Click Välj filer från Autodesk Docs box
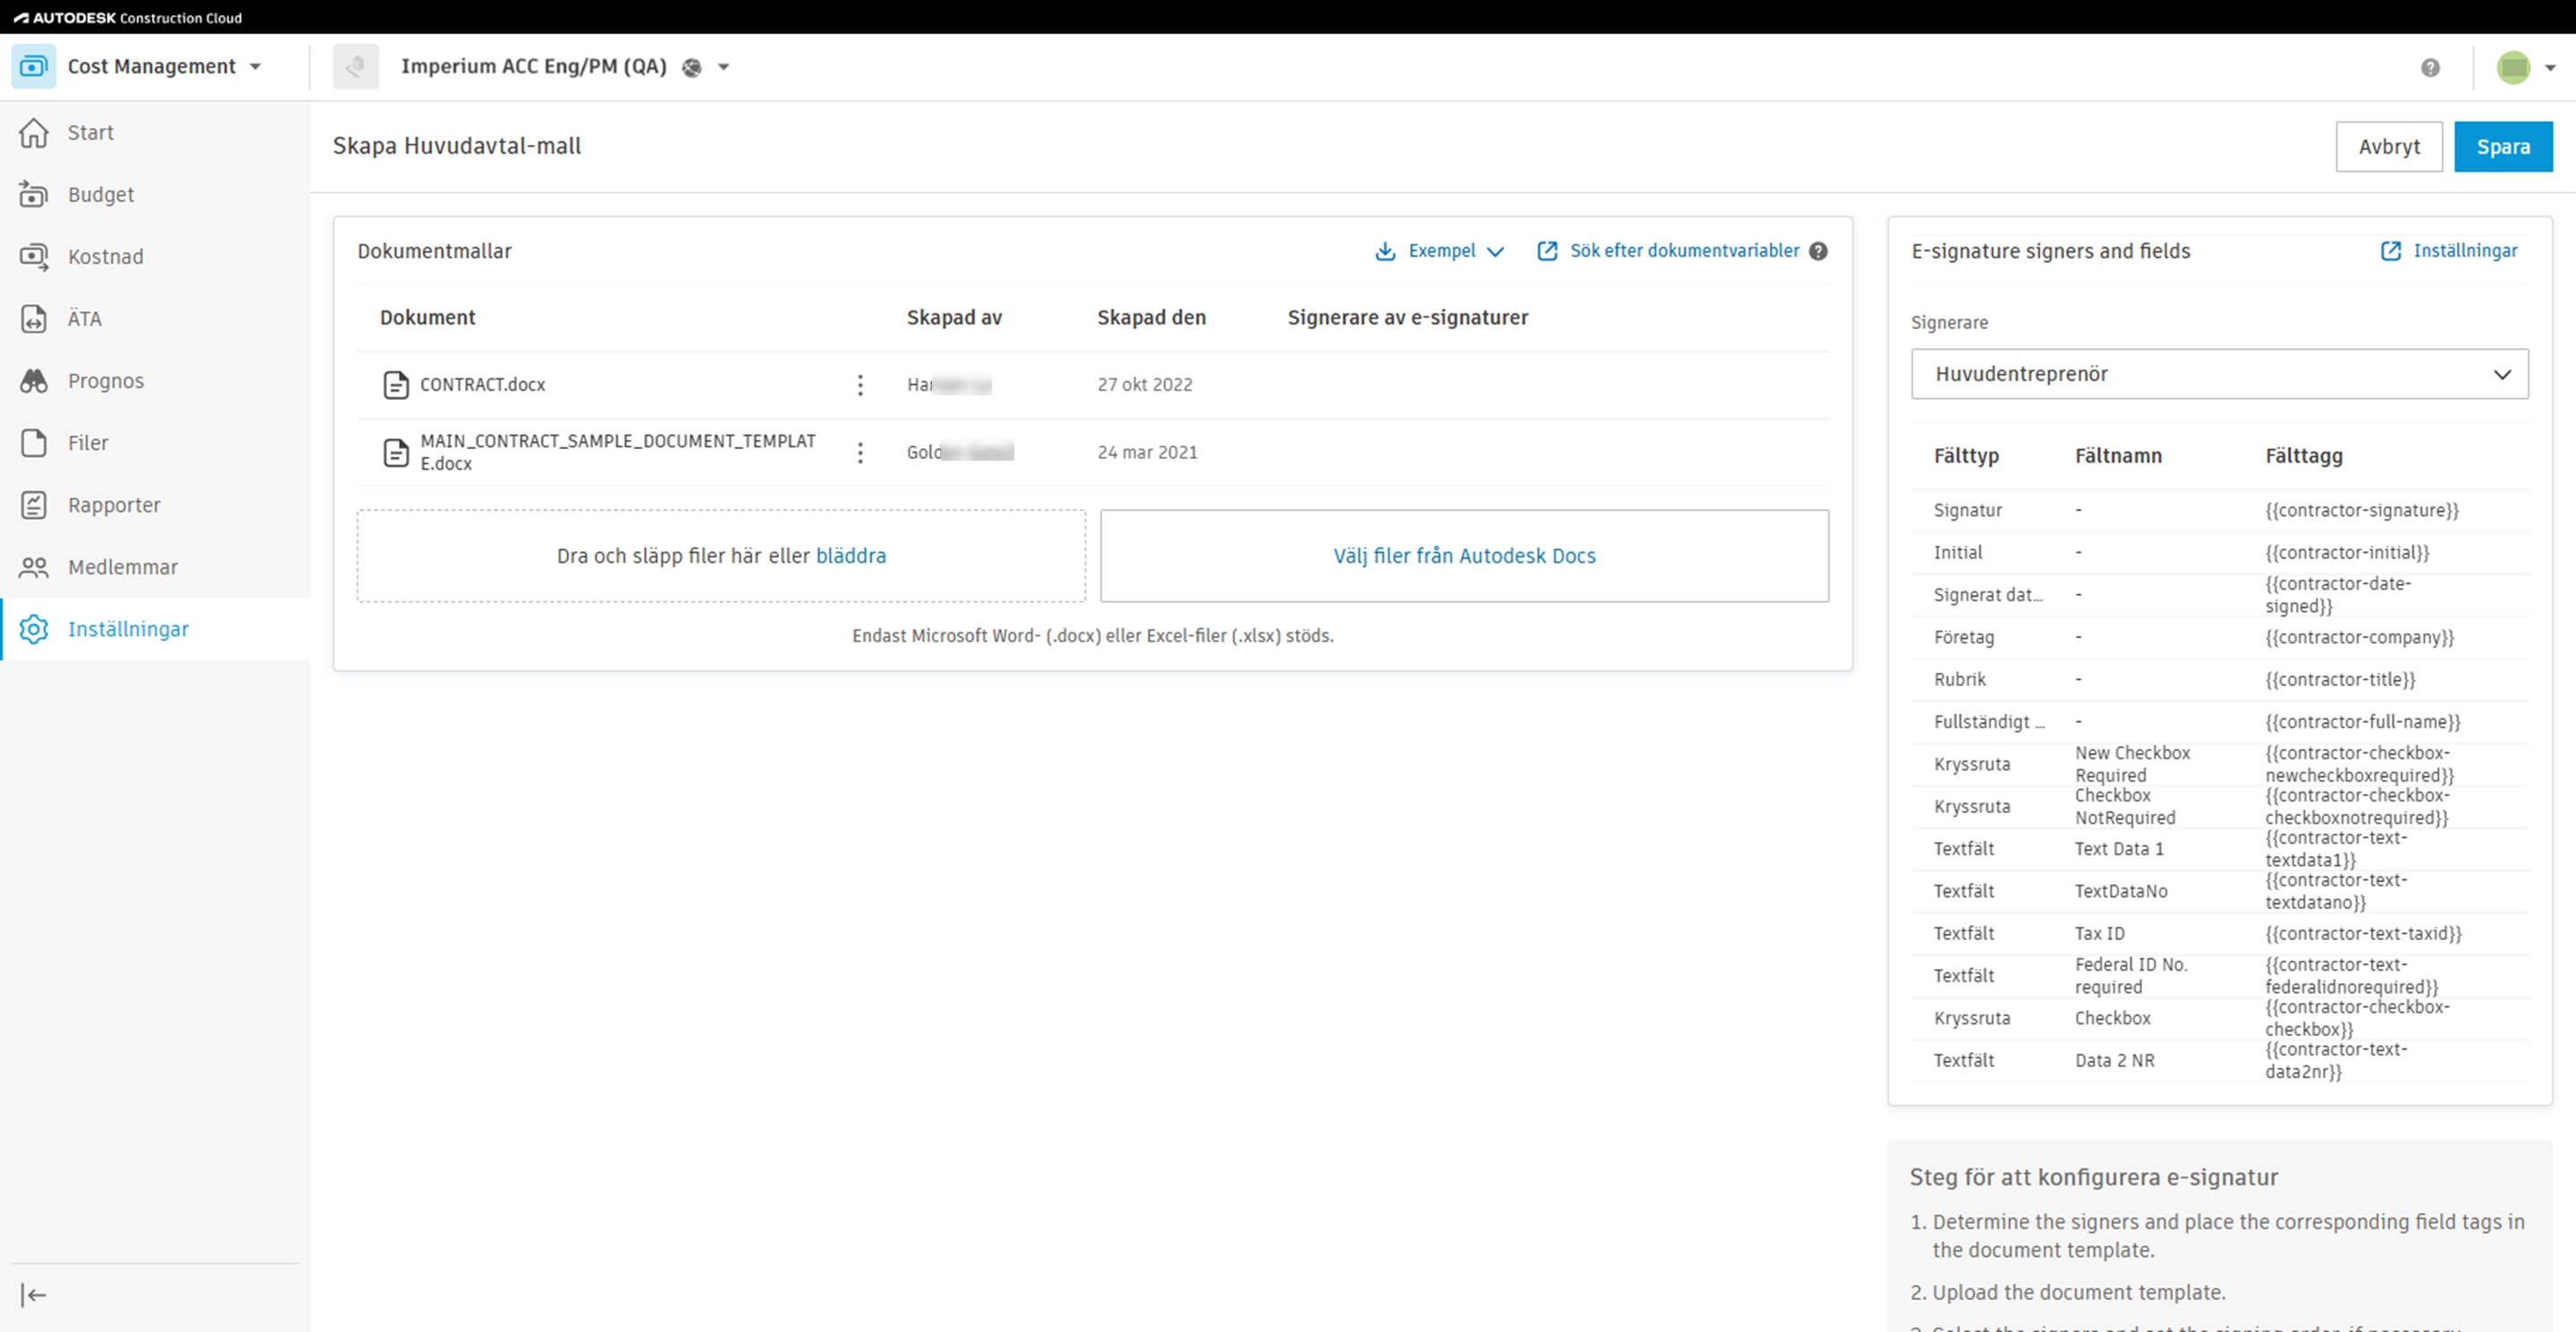The image size is (2576, 1332). click(x=1464, y=556)
